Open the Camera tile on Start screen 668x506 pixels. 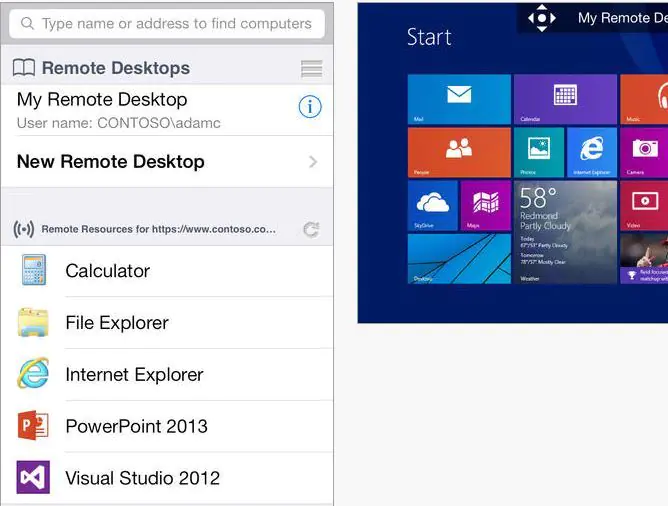pos(644,152)
